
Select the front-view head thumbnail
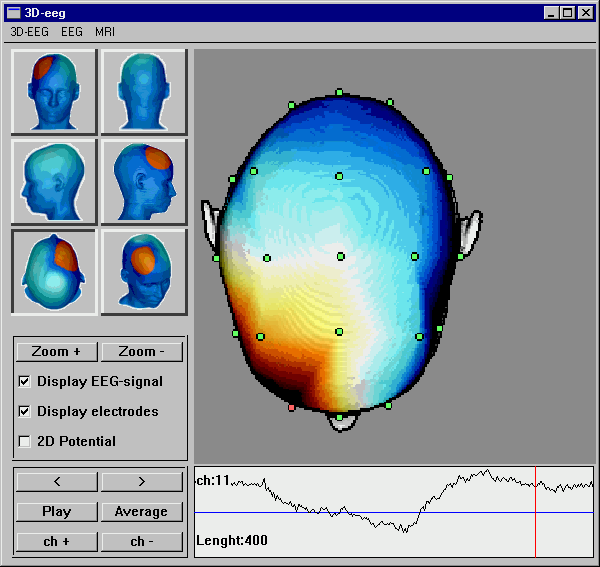tap(54, 92)
